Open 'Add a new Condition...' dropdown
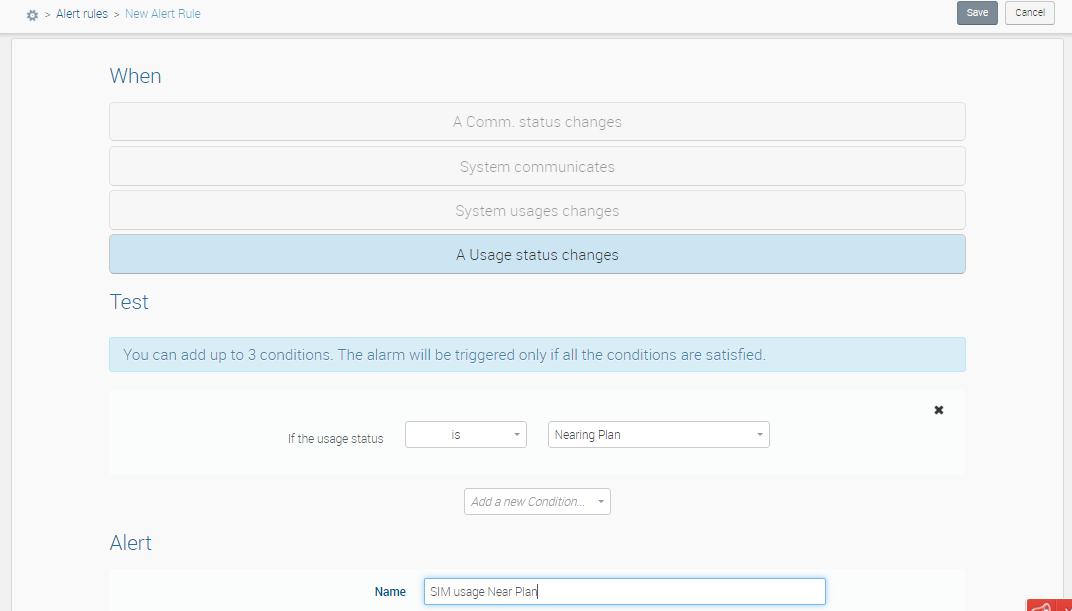 tap(536, 502)
